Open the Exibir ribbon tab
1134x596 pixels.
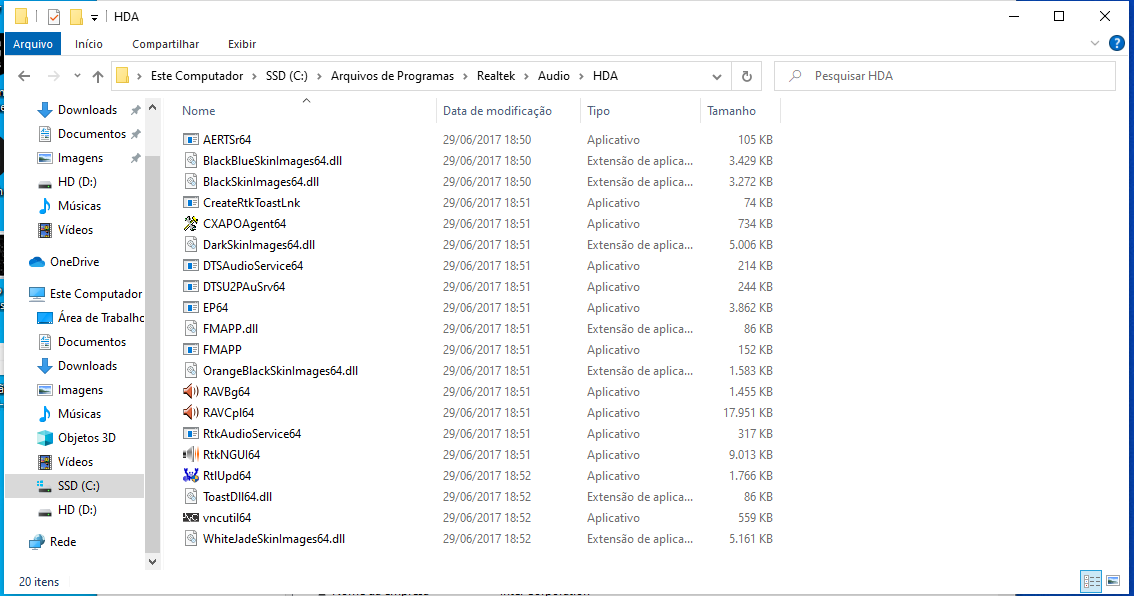pos(242,44)
